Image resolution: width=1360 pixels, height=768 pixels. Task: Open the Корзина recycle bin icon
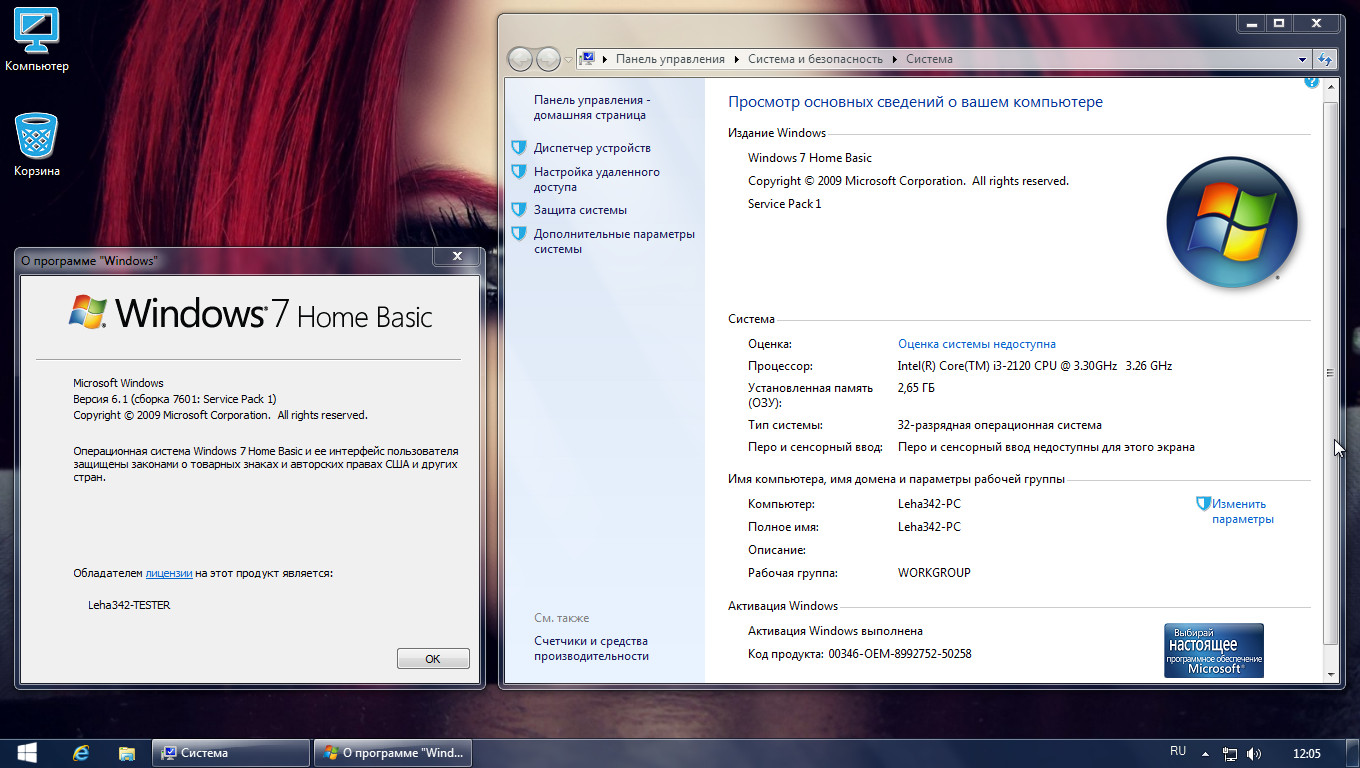tap(37, 145)
